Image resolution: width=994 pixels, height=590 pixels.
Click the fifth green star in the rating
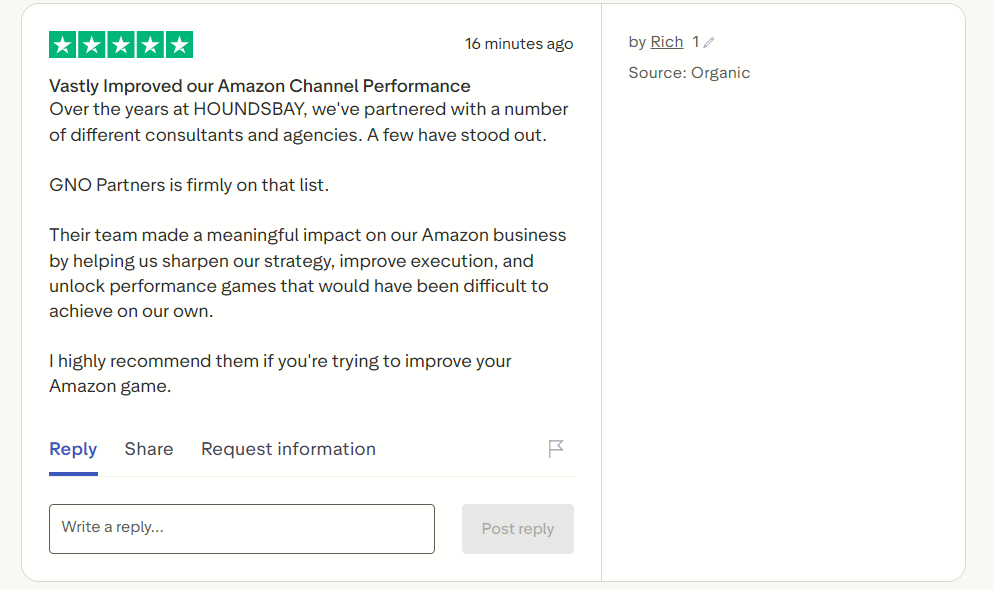(x=179, y=45)
